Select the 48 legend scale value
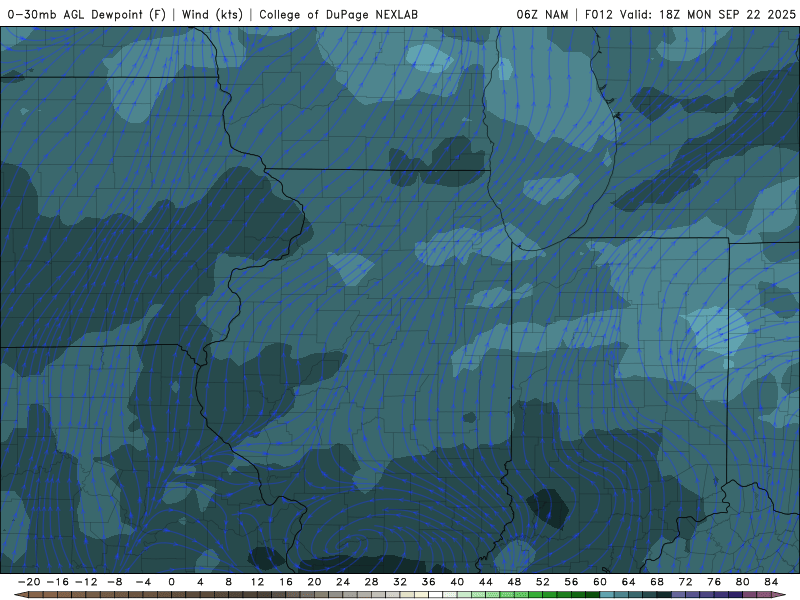 (x=514, y=582)
